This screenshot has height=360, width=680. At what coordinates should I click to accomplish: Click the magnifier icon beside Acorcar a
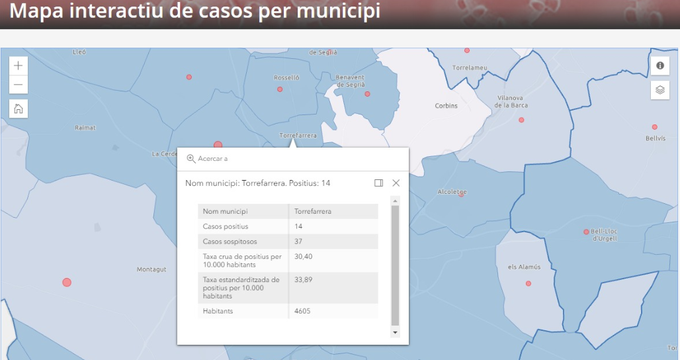(191, 159)
